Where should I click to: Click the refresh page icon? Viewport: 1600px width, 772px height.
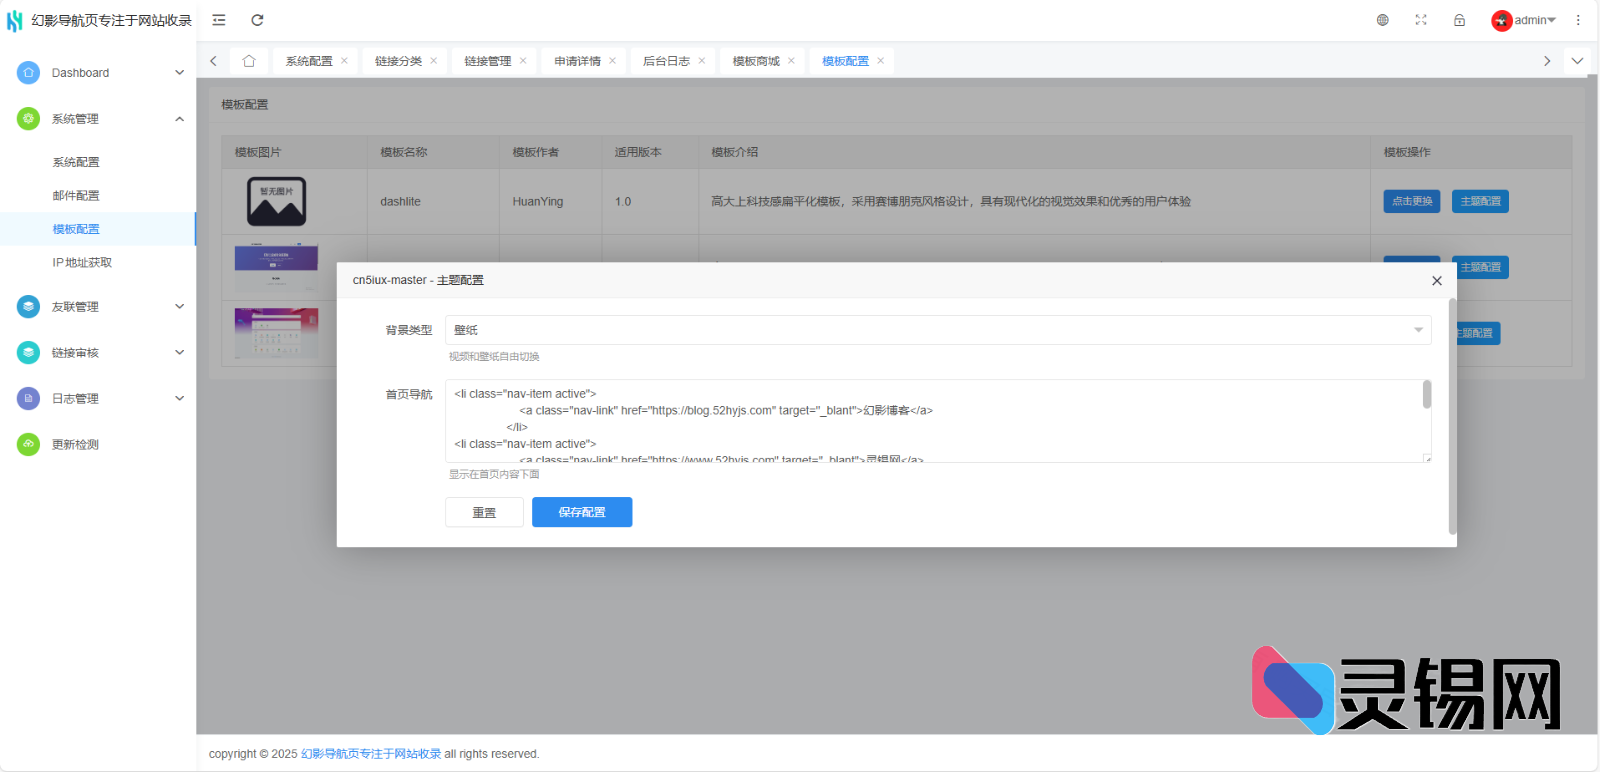[x=257, y=20]
